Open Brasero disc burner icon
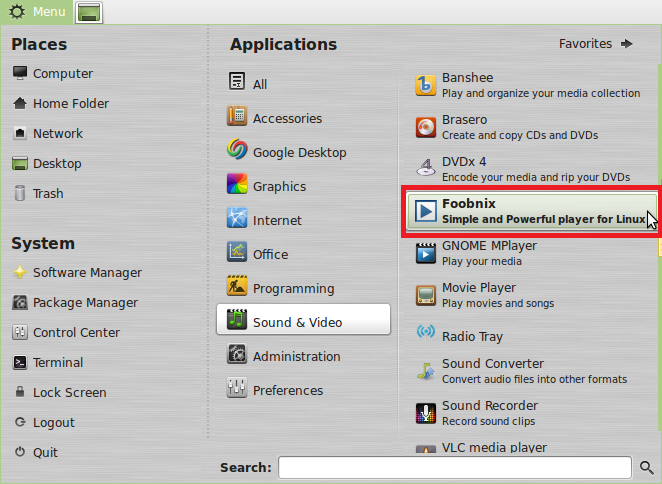This screenshot has width=662, height=484. click(x=426, y=127)
